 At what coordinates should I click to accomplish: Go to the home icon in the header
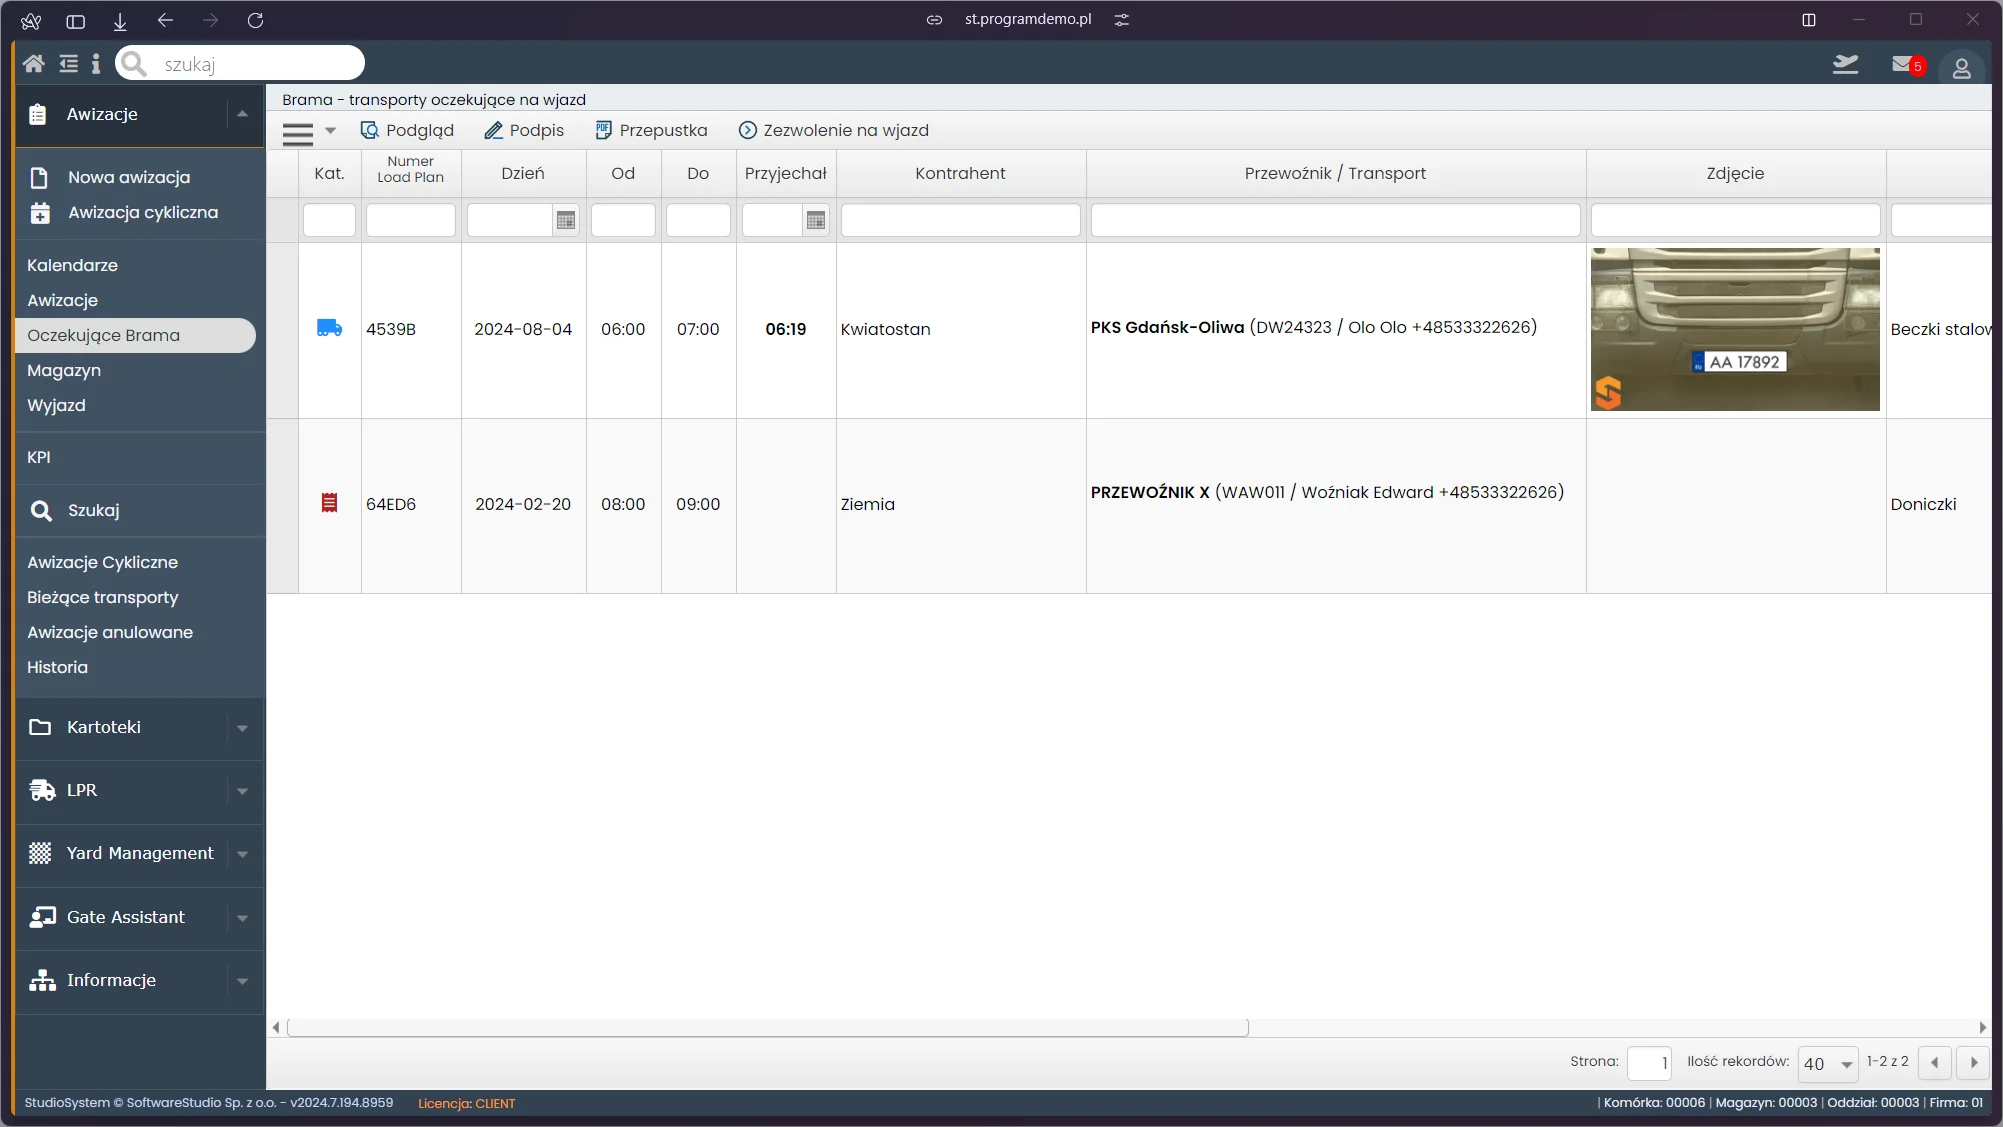click(33, 64)
